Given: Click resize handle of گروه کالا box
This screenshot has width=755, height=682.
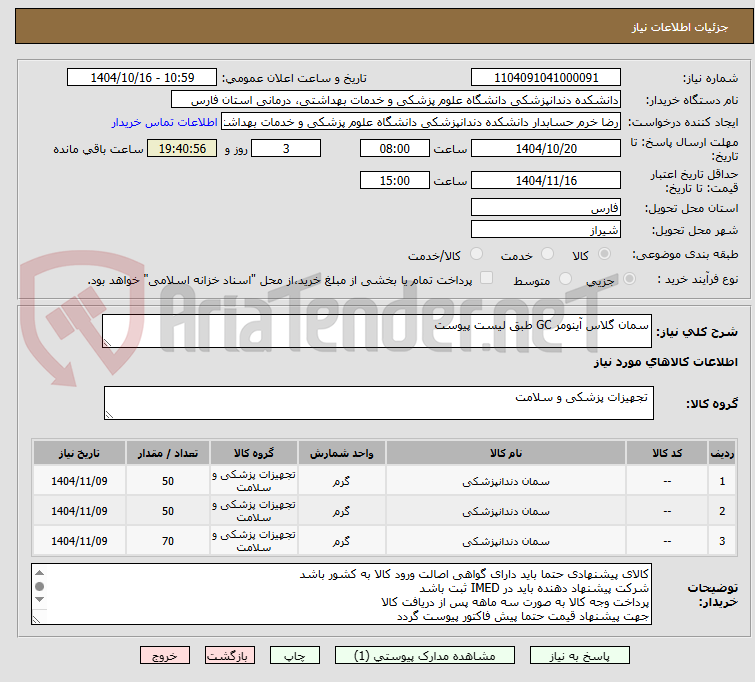Looking at the screenshot, I should coord(109,415).
